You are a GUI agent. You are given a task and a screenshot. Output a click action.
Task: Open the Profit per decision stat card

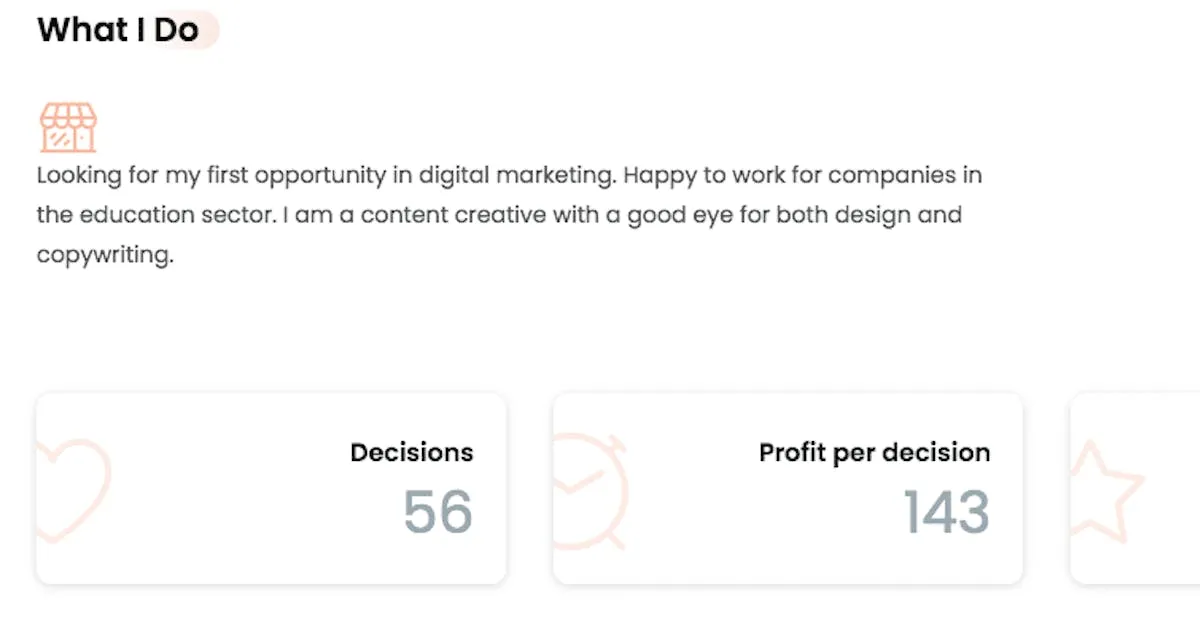click(x=787, y=487)
